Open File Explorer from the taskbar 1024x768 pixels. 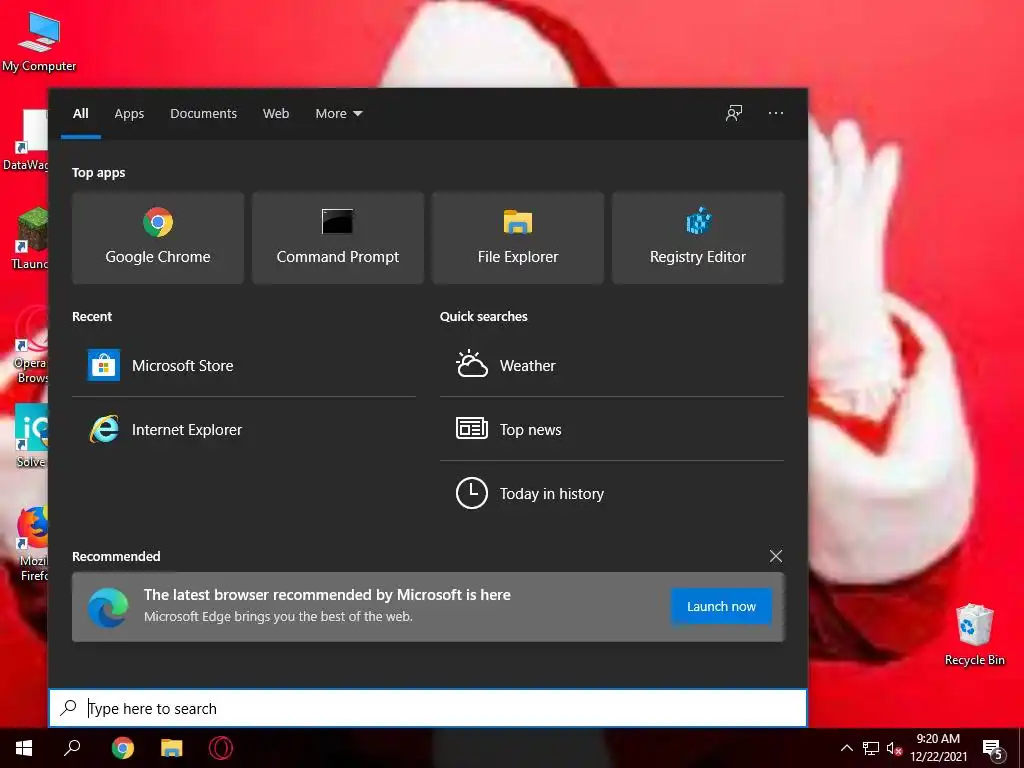point(172,748)
